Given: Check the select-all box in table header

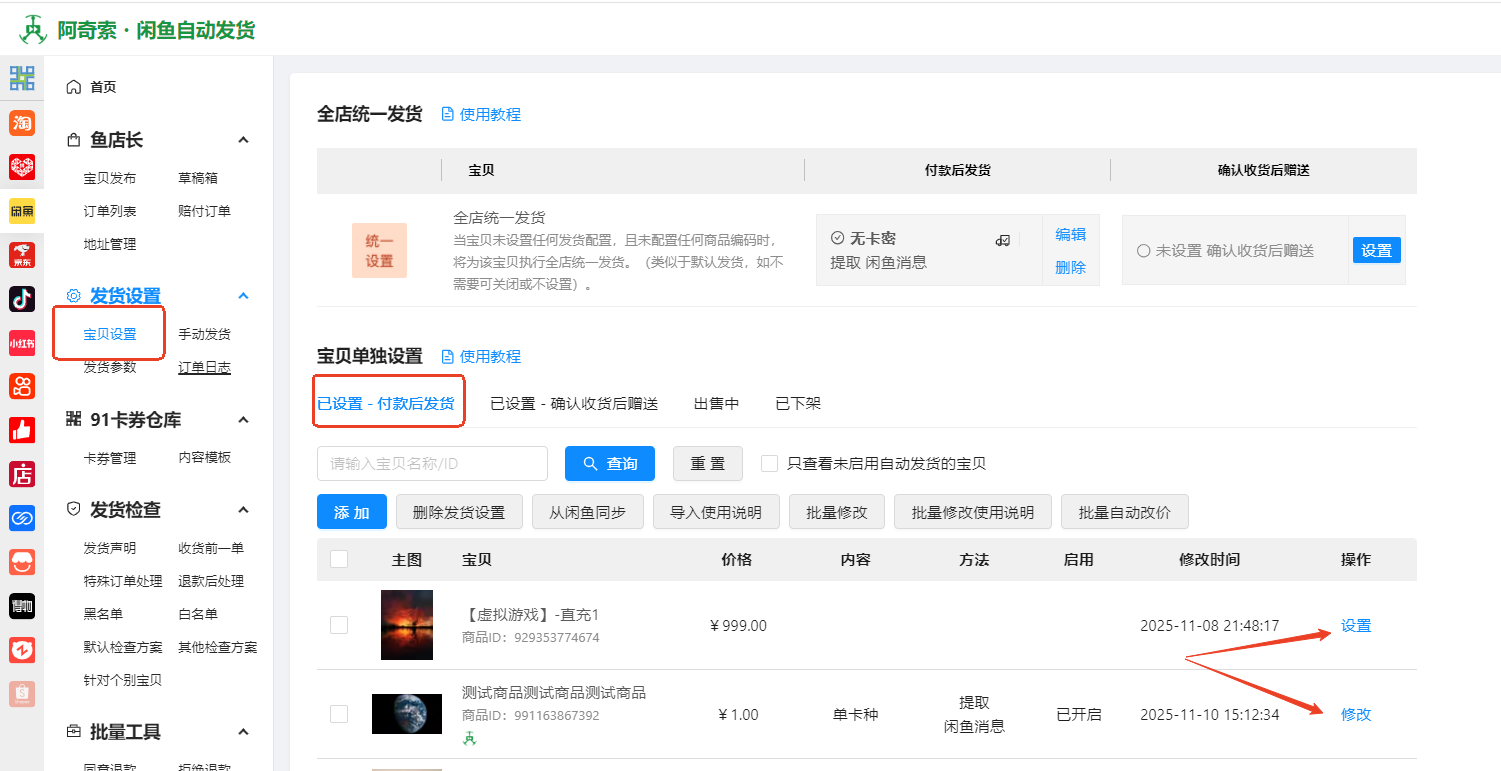Looking at the screenshot, I should (x=339, y=559).
